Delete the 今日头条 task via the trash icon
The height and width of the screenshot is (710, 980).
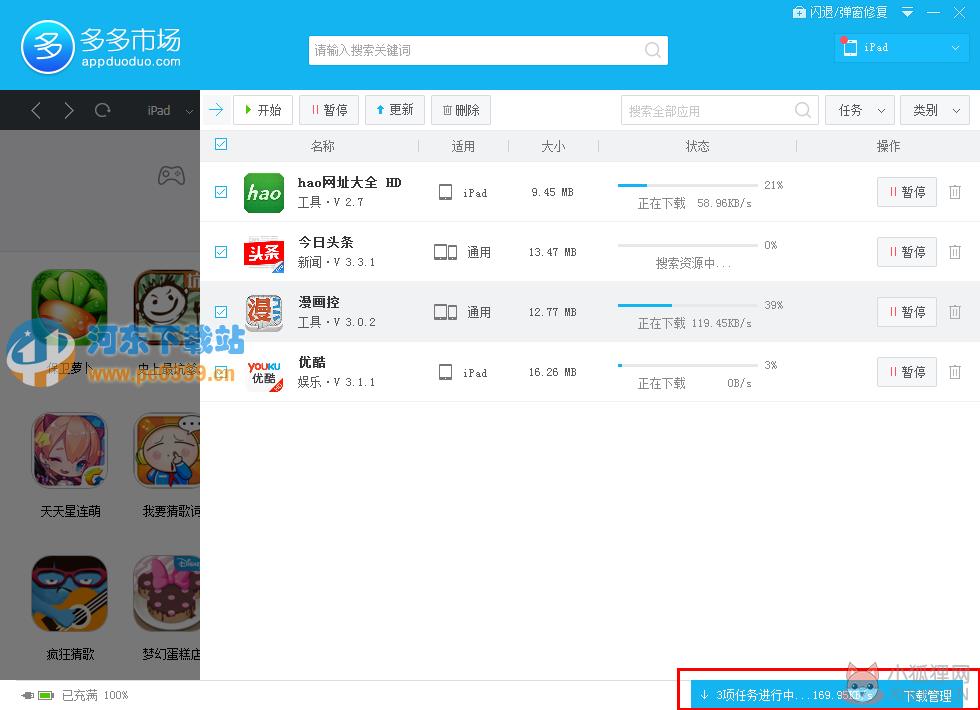(955, 252)
